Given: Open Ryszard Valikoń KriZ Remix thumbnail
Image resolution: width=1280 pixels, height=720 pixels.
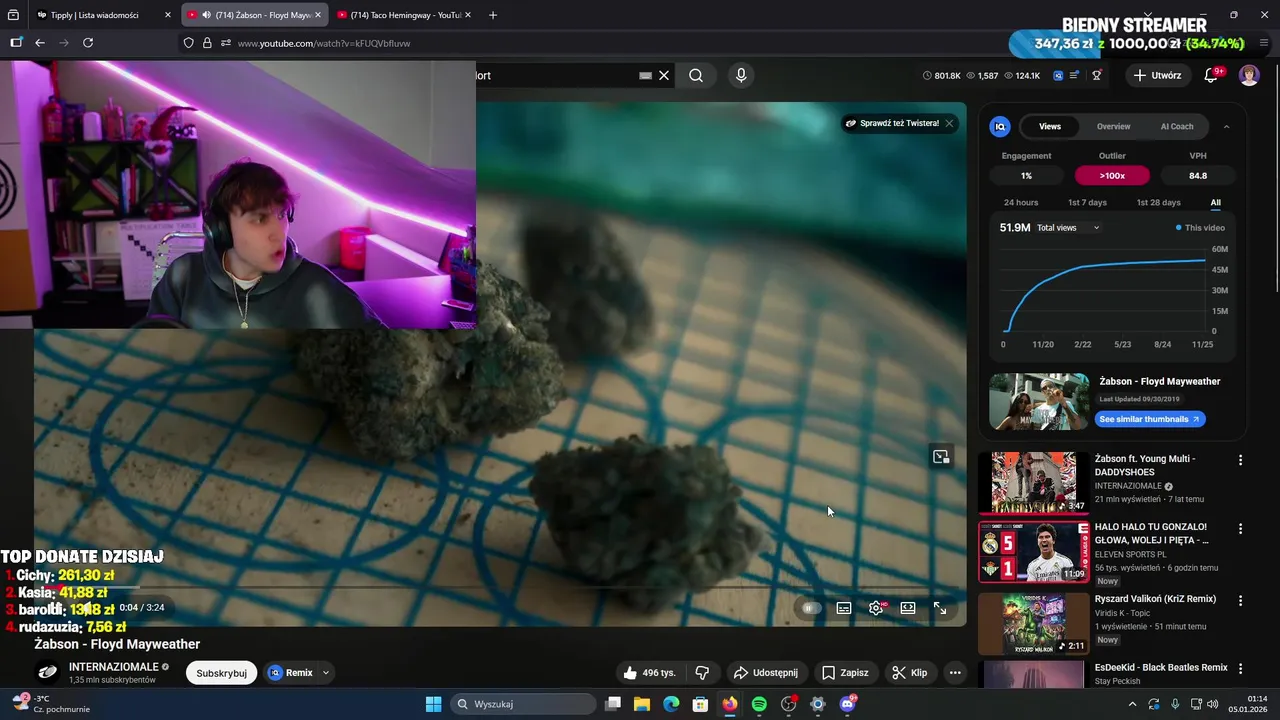Looking at the screenshot, I should click(1034, 624).
